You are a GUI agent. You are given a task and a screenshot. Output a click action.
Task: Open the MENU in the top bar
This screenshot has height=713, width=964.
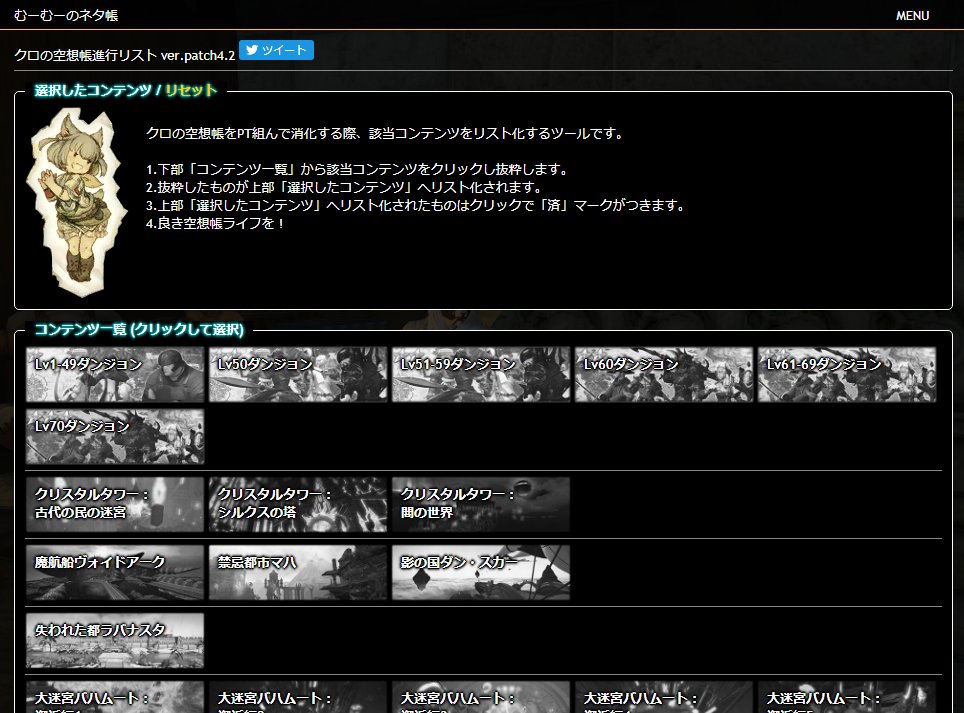click(912, 15)
